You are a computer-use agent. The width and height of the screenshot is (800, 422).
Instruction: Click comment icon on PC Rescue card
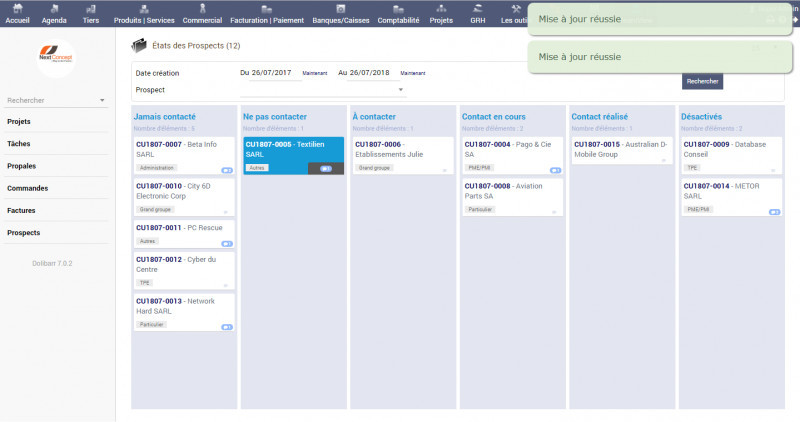pyautogui.click(x=227, y=244)
